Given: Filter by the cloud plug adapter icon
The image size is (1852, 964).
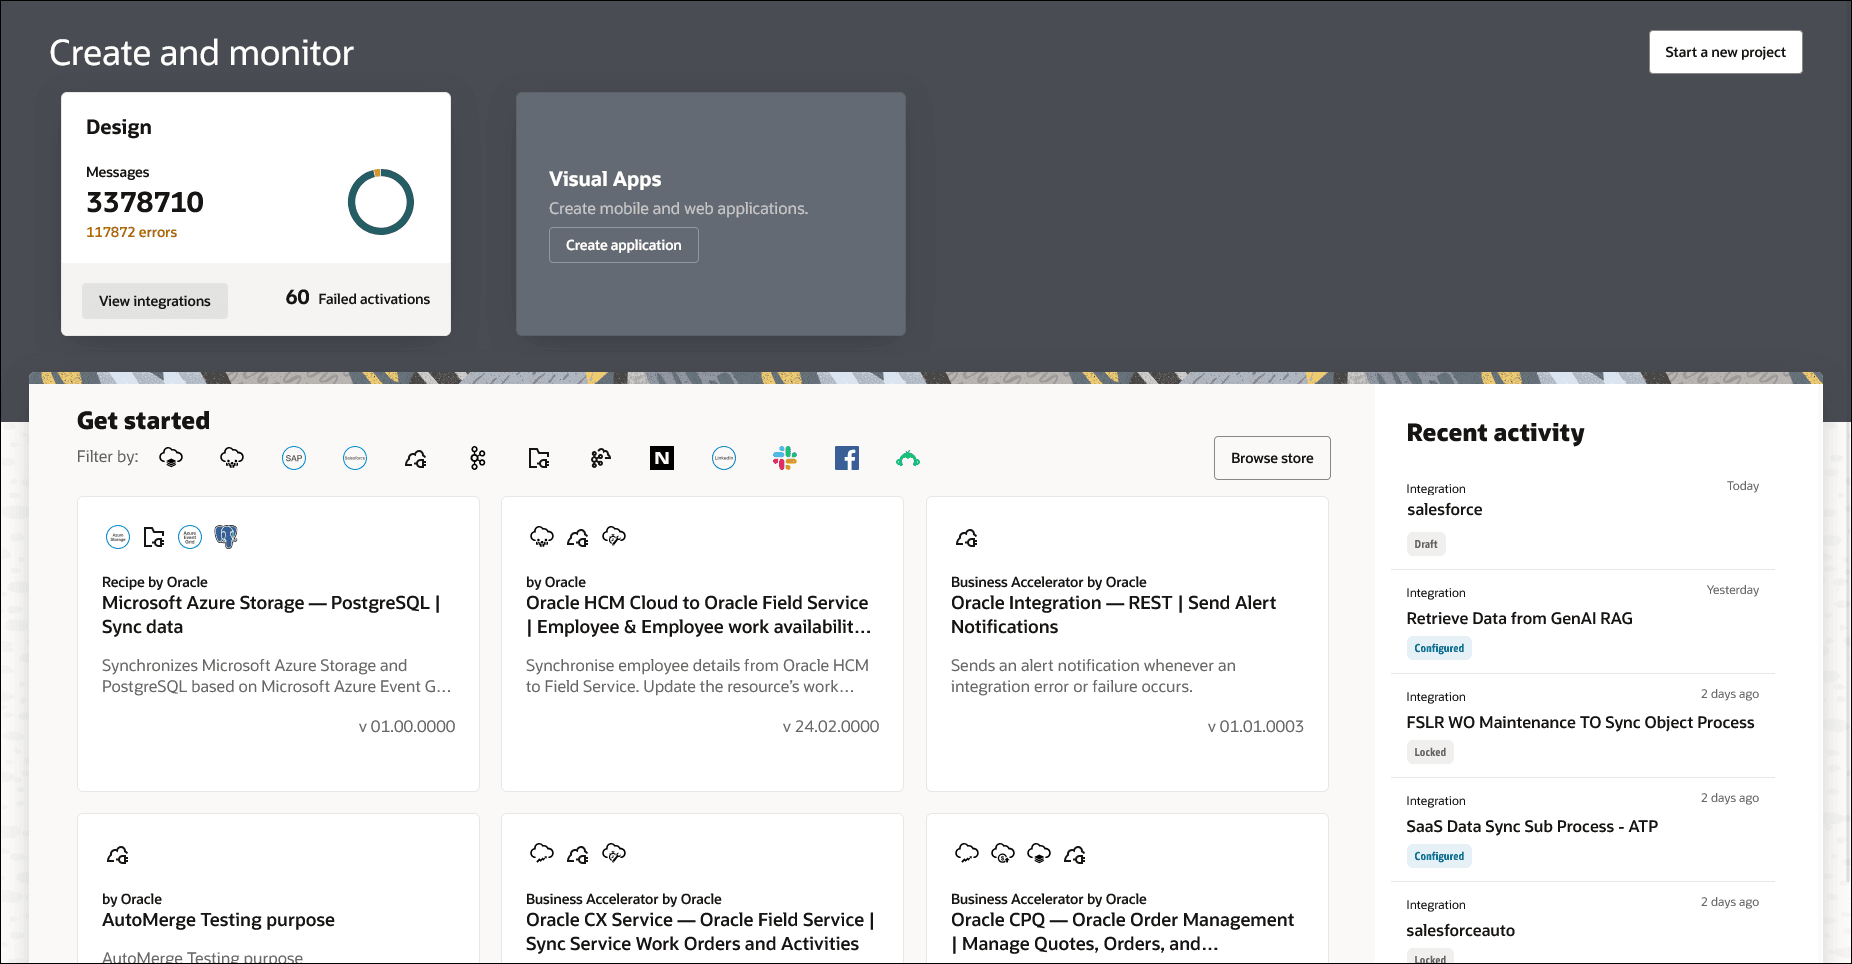Looking at the screenshot, I should coord(416,458).
